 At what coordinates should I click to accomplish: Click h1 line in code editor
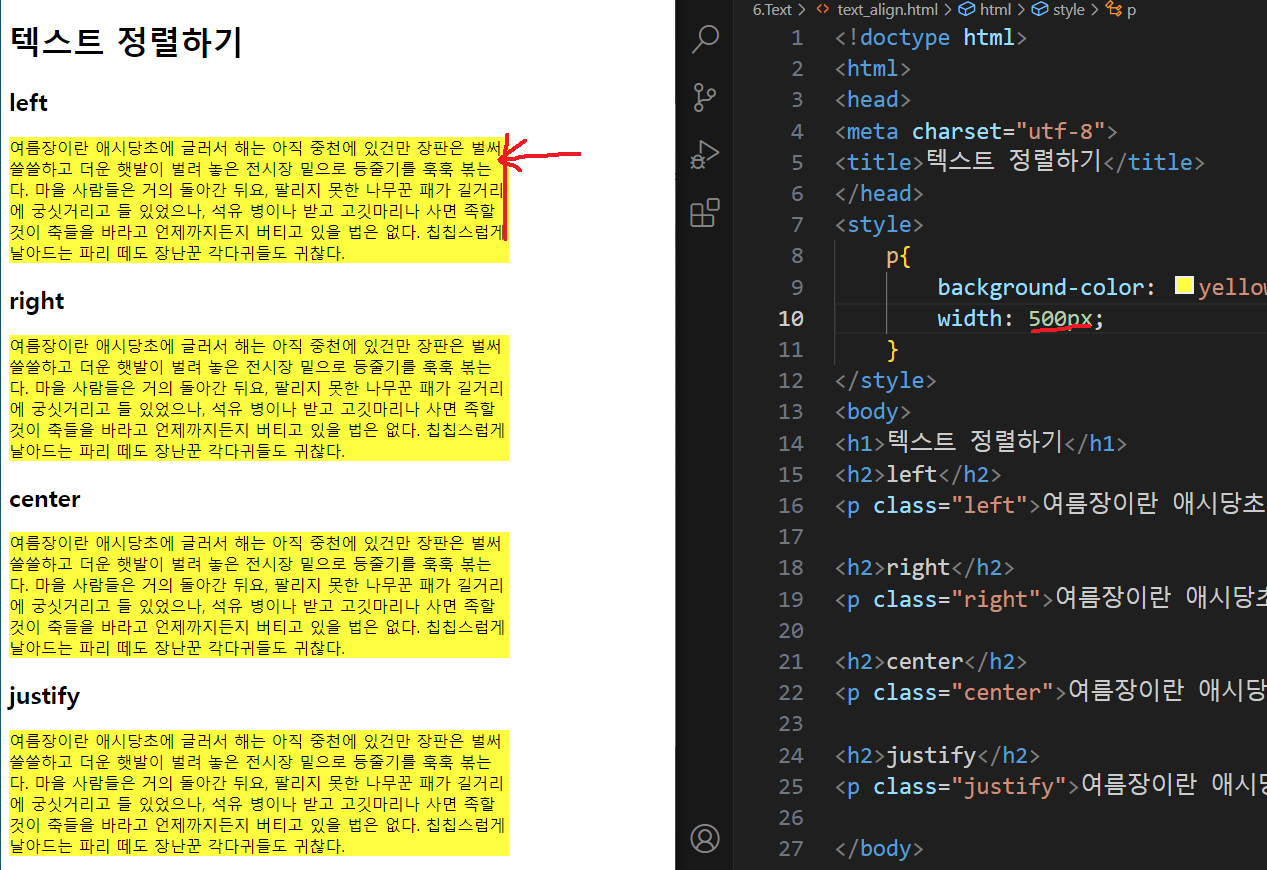[981, 443]
